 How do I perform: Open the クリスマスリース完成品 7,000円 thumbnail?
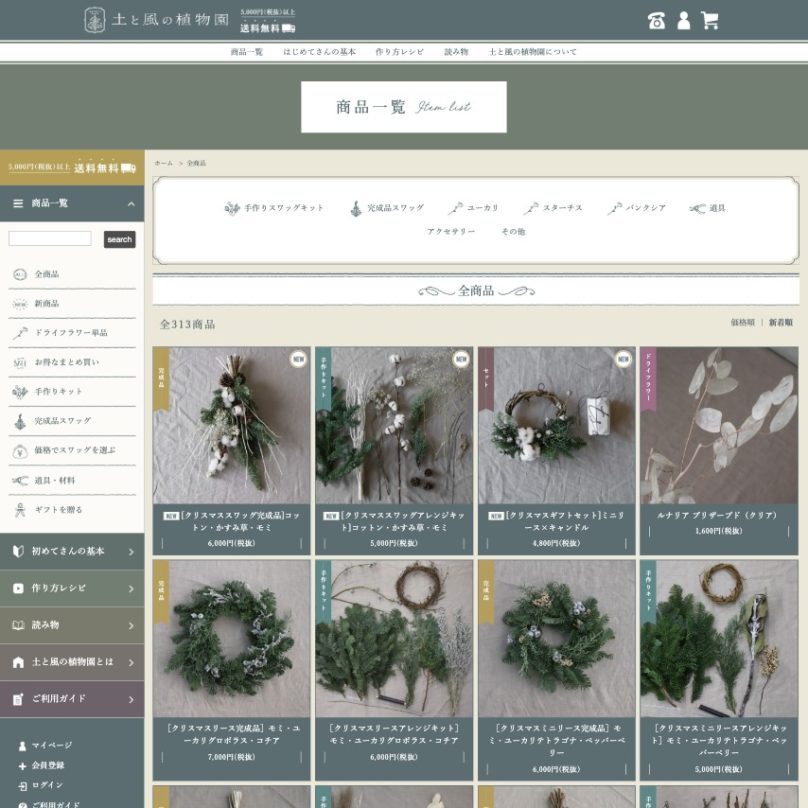pos(231,639)
